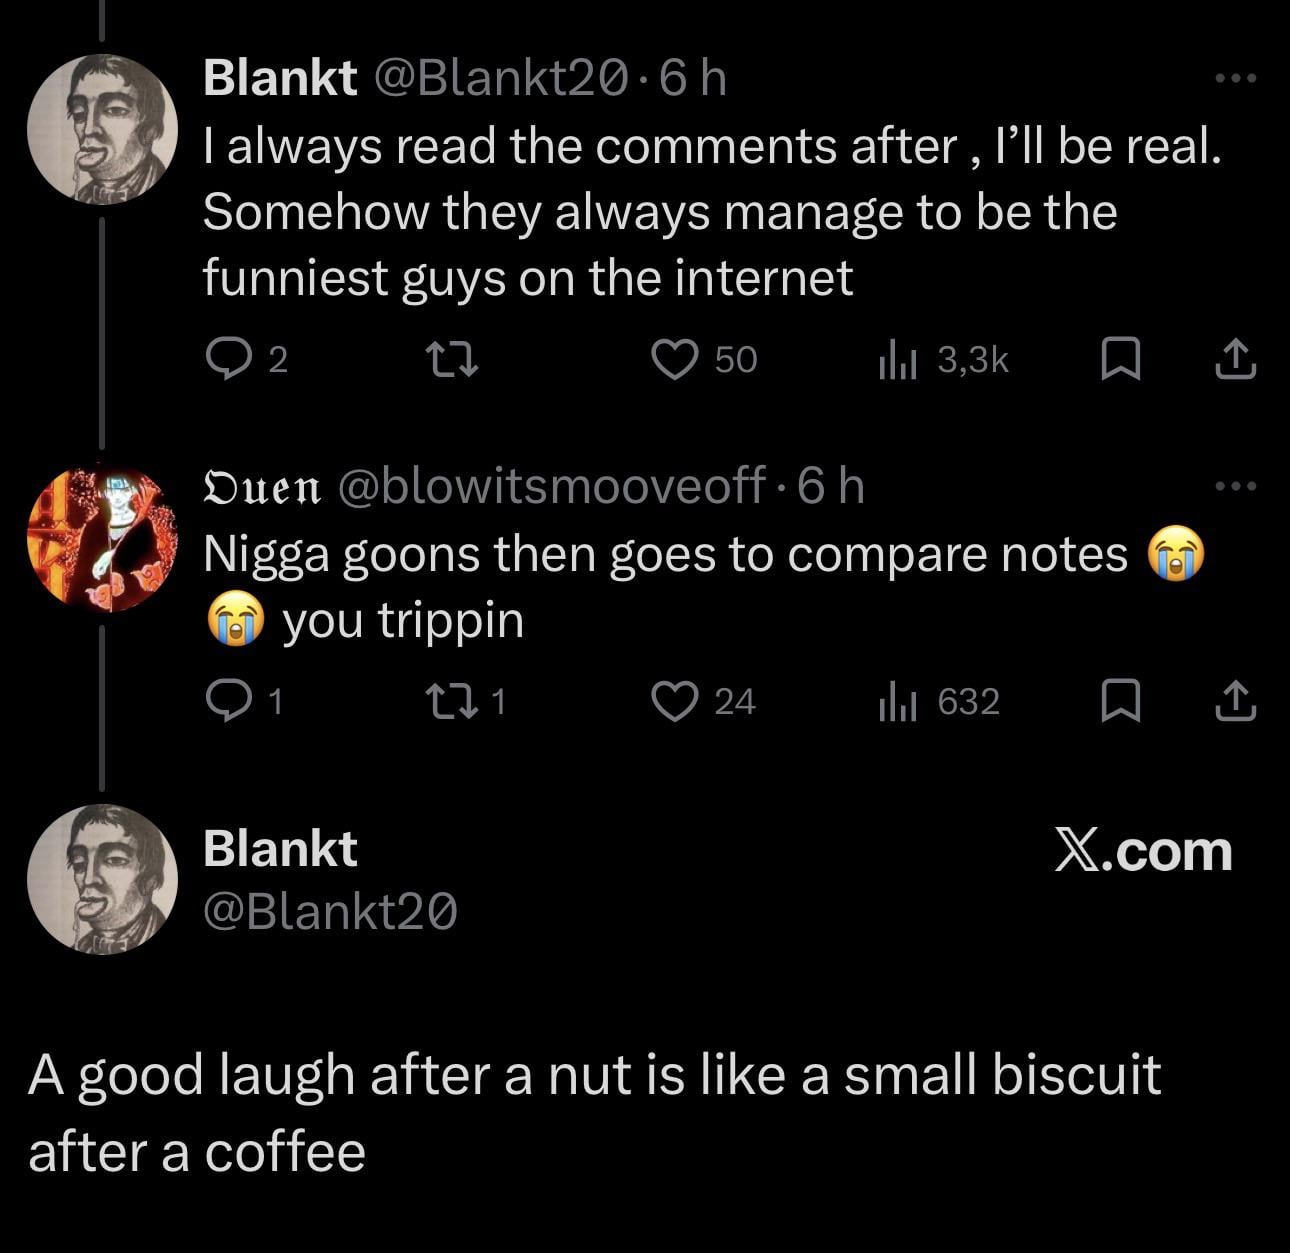The image size is (1290, 1253).
Task: Open more options on blowitsmooveoff tweet
Action: click(x=1235, y=487)
